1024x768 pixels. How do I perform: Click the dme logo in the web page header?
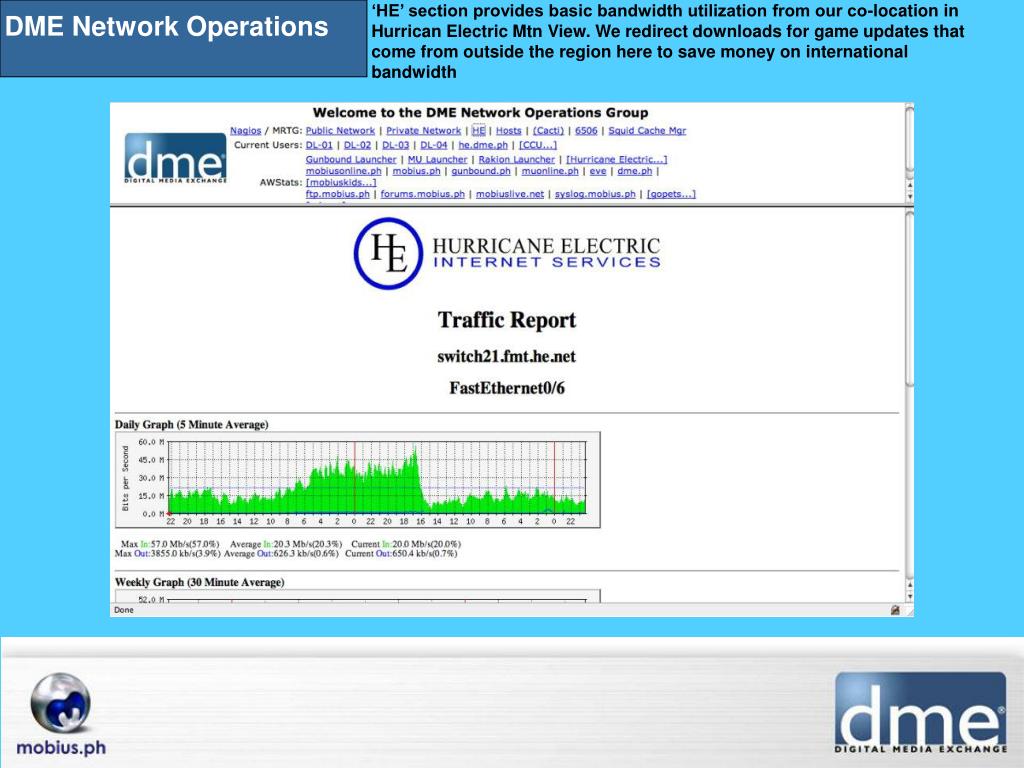175,158
